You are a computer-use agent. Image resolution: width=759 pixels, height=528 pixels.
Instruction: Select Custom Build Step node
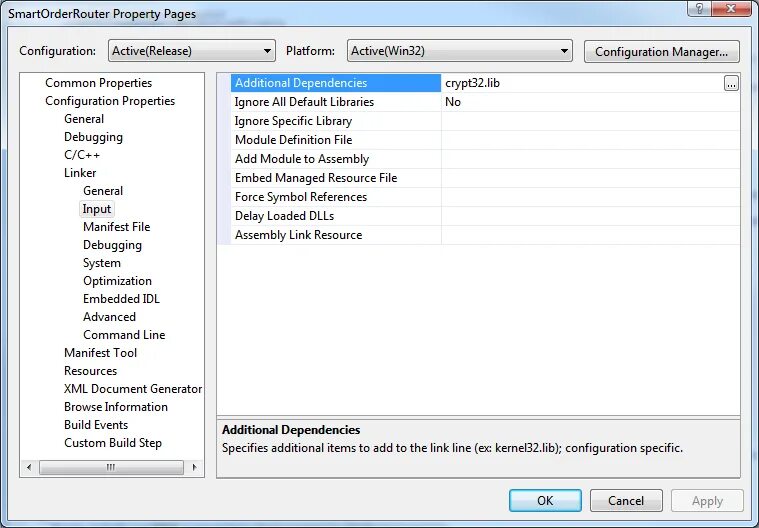pyautogui.click(x=113, y=443)
